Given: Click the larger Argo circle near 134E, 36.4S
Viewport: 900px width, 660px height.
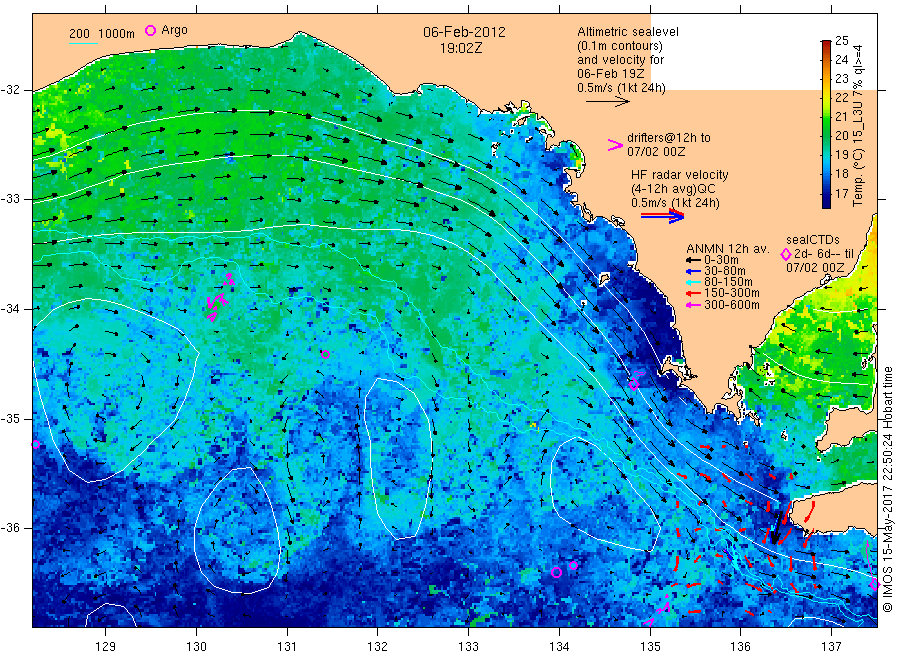Looking at the screenshot, I should pos(556,572).
